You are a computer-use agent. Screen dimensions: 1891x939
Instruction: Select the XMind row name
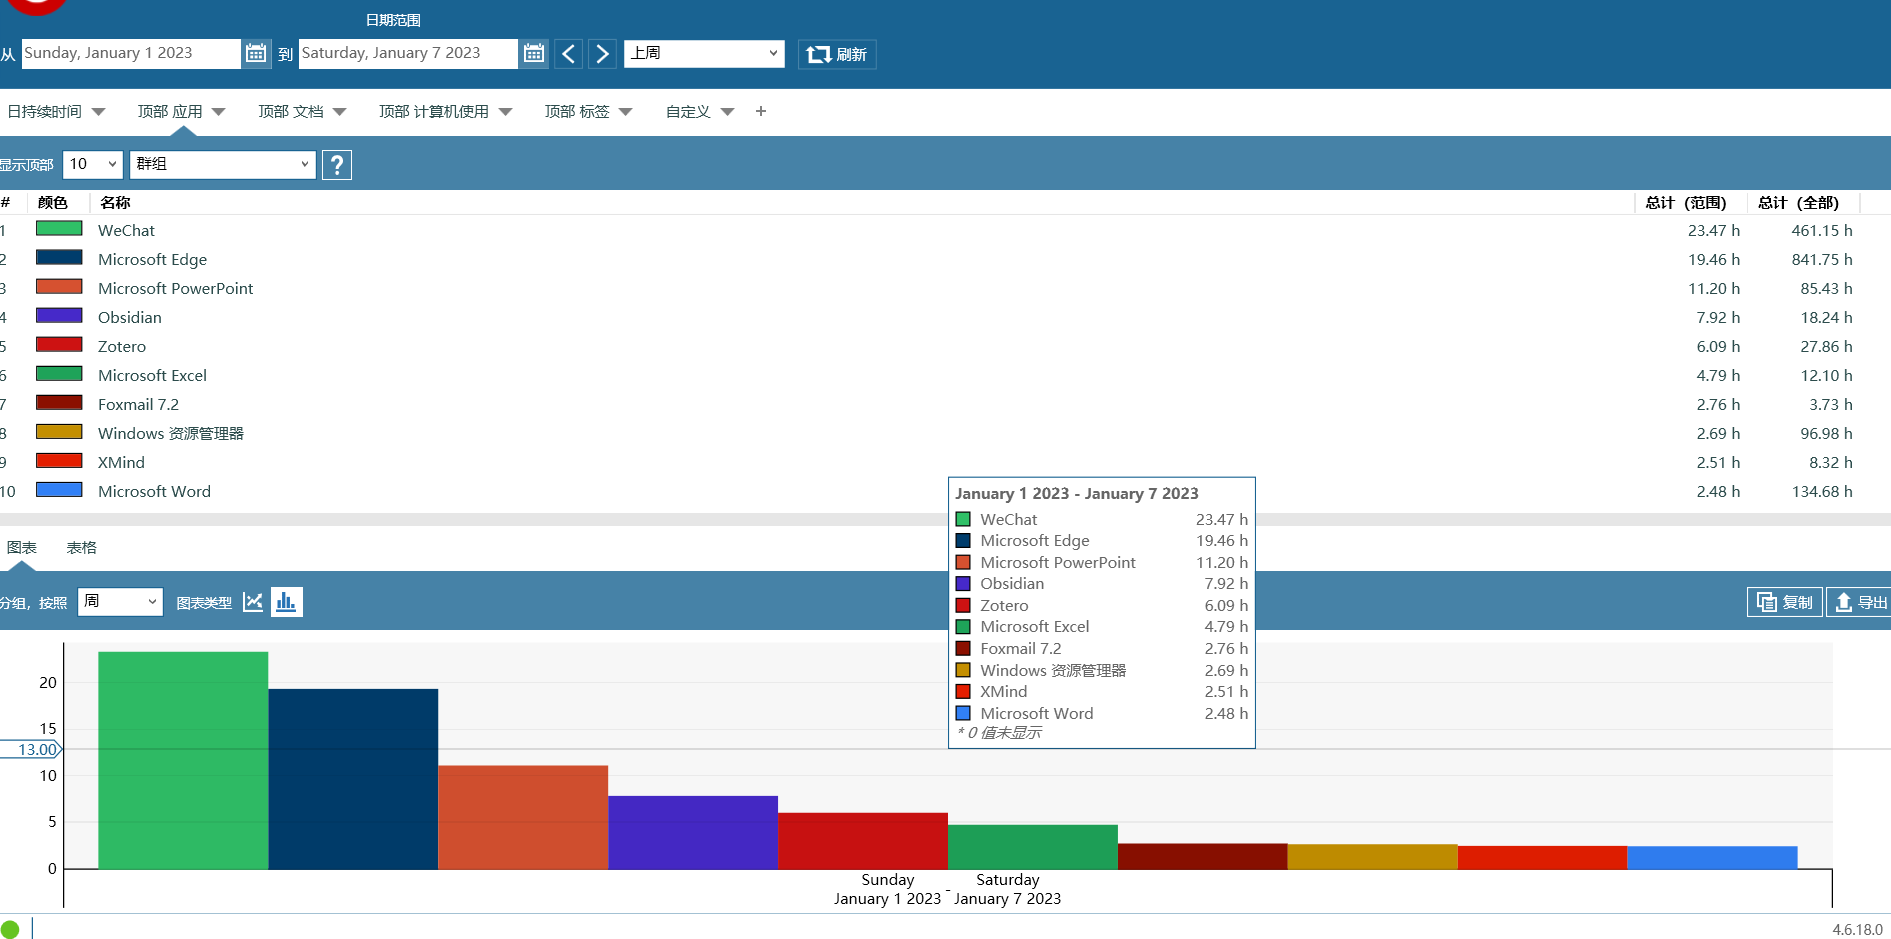[x=121, y=462]
